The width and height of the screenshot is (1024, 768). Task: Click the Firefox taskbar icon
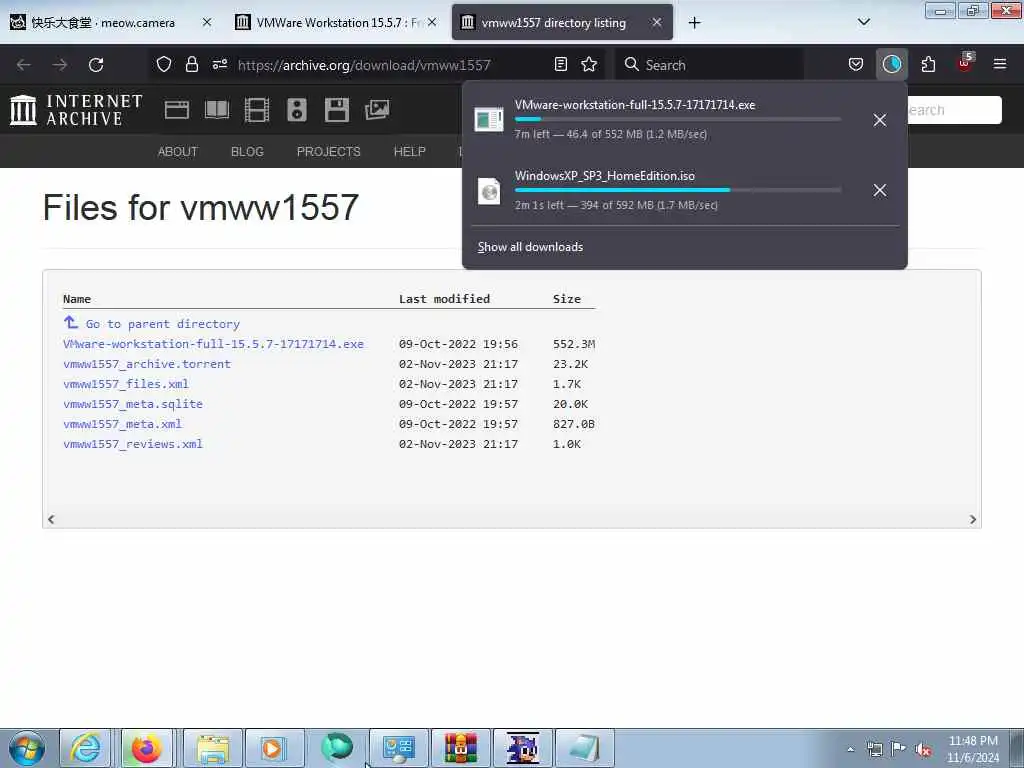pyautogui.click(x=146, y=748)
